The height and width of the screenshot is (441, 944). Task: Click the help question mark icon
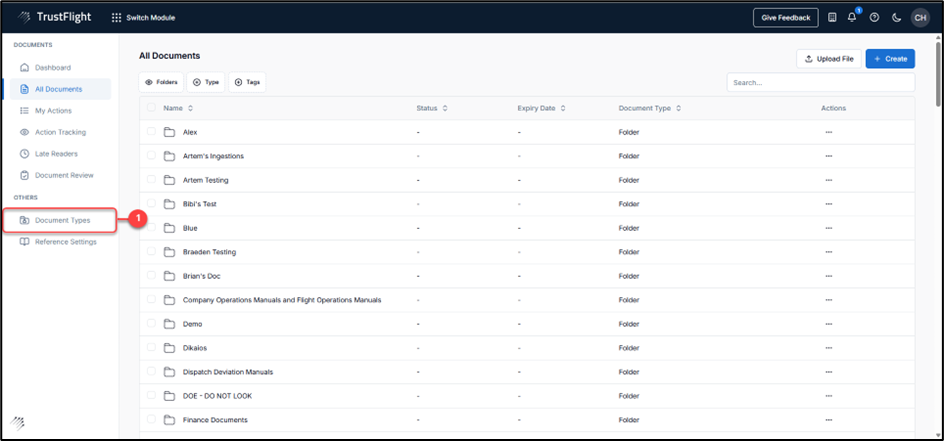[x=875, y=17]
